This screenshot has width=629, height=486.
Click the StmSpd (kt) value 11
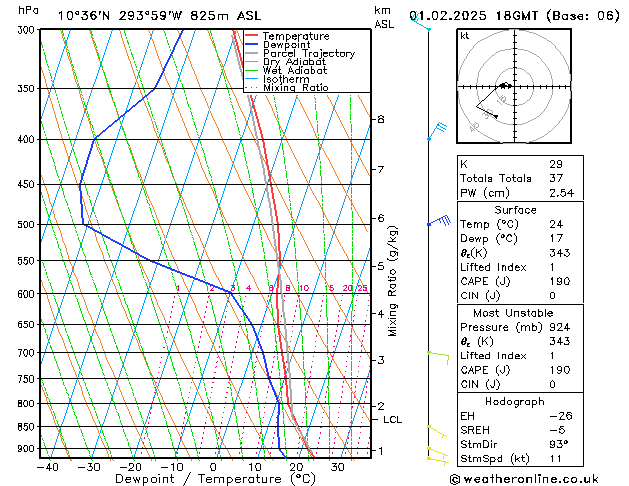(556, 458)
